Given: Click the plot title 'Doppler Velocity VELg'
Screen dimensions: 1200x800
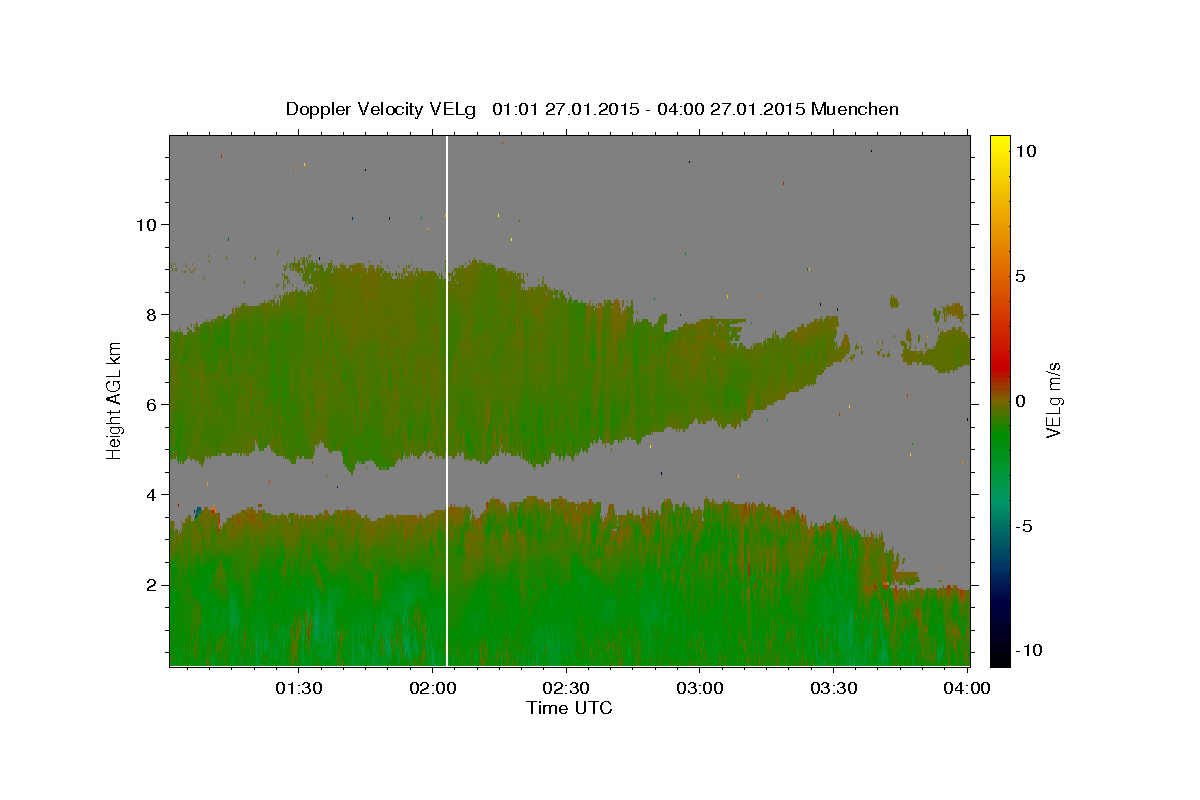Looking at the screenshot, I should click(x=381, y=109).
